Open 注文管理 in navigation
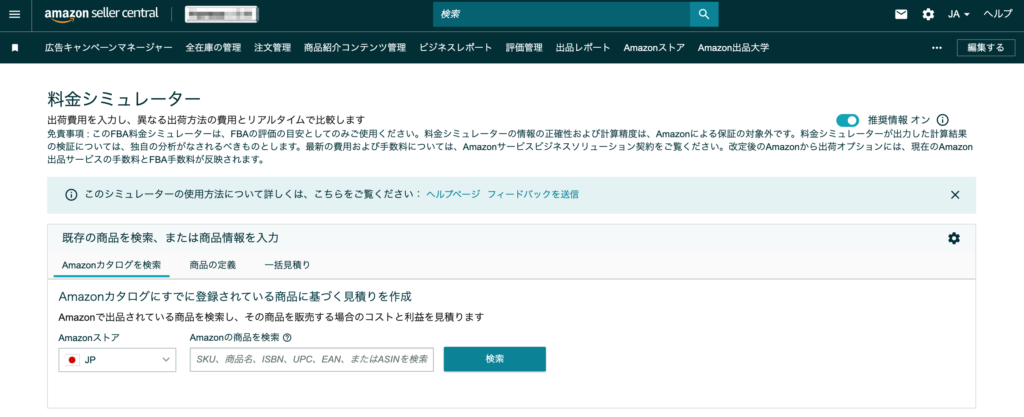Screen dimensions: 1024x417 [272, 48]
